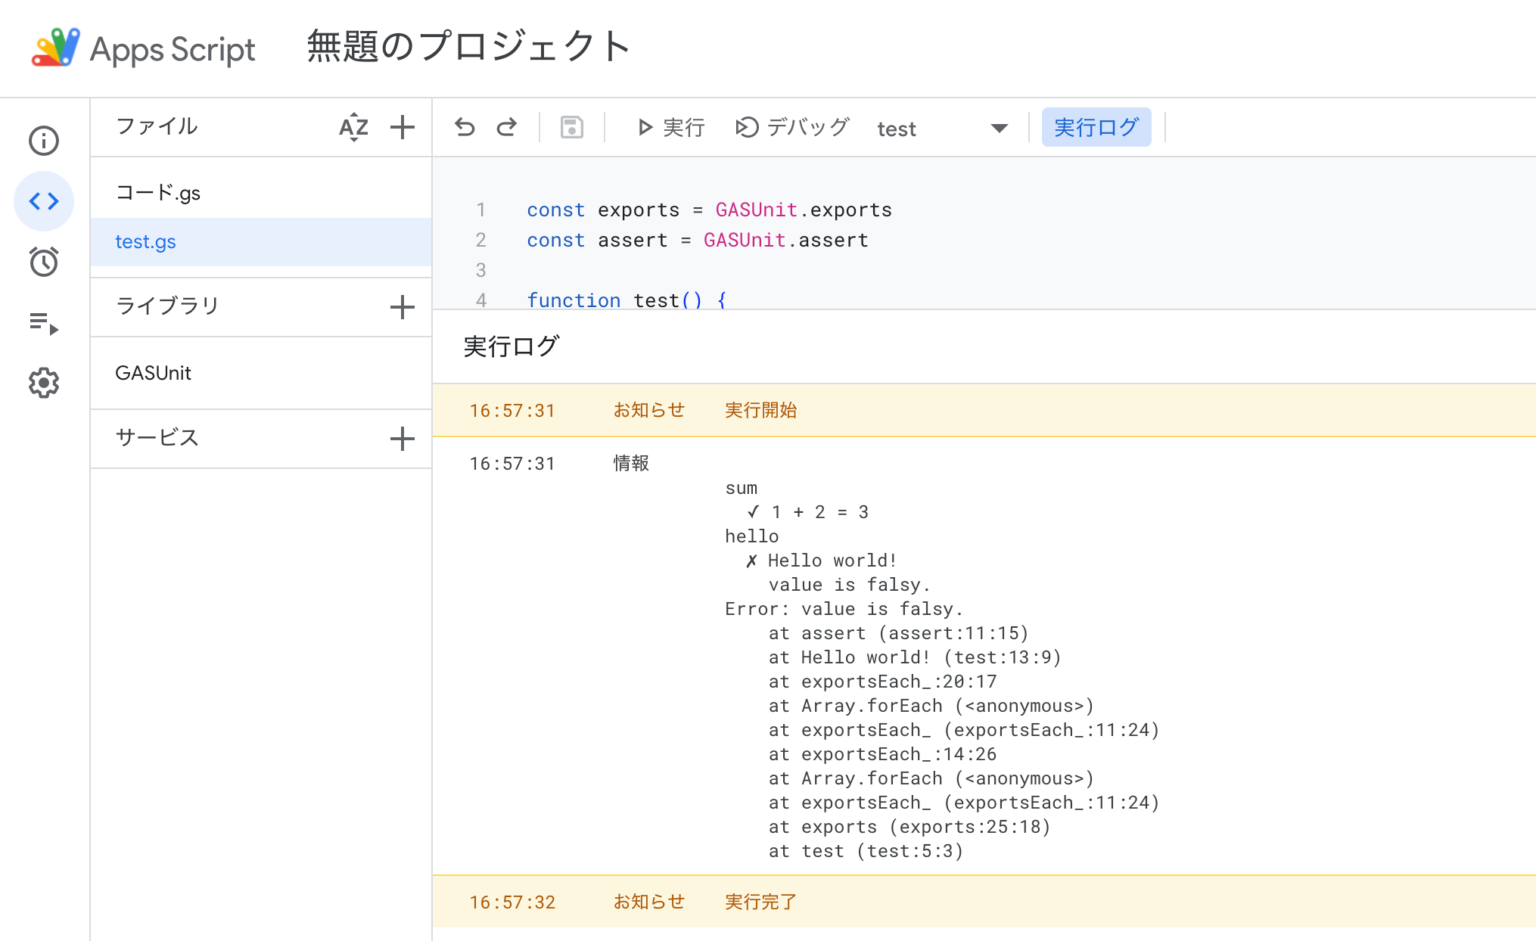Select the test.gs file

[x=145, y=242]
